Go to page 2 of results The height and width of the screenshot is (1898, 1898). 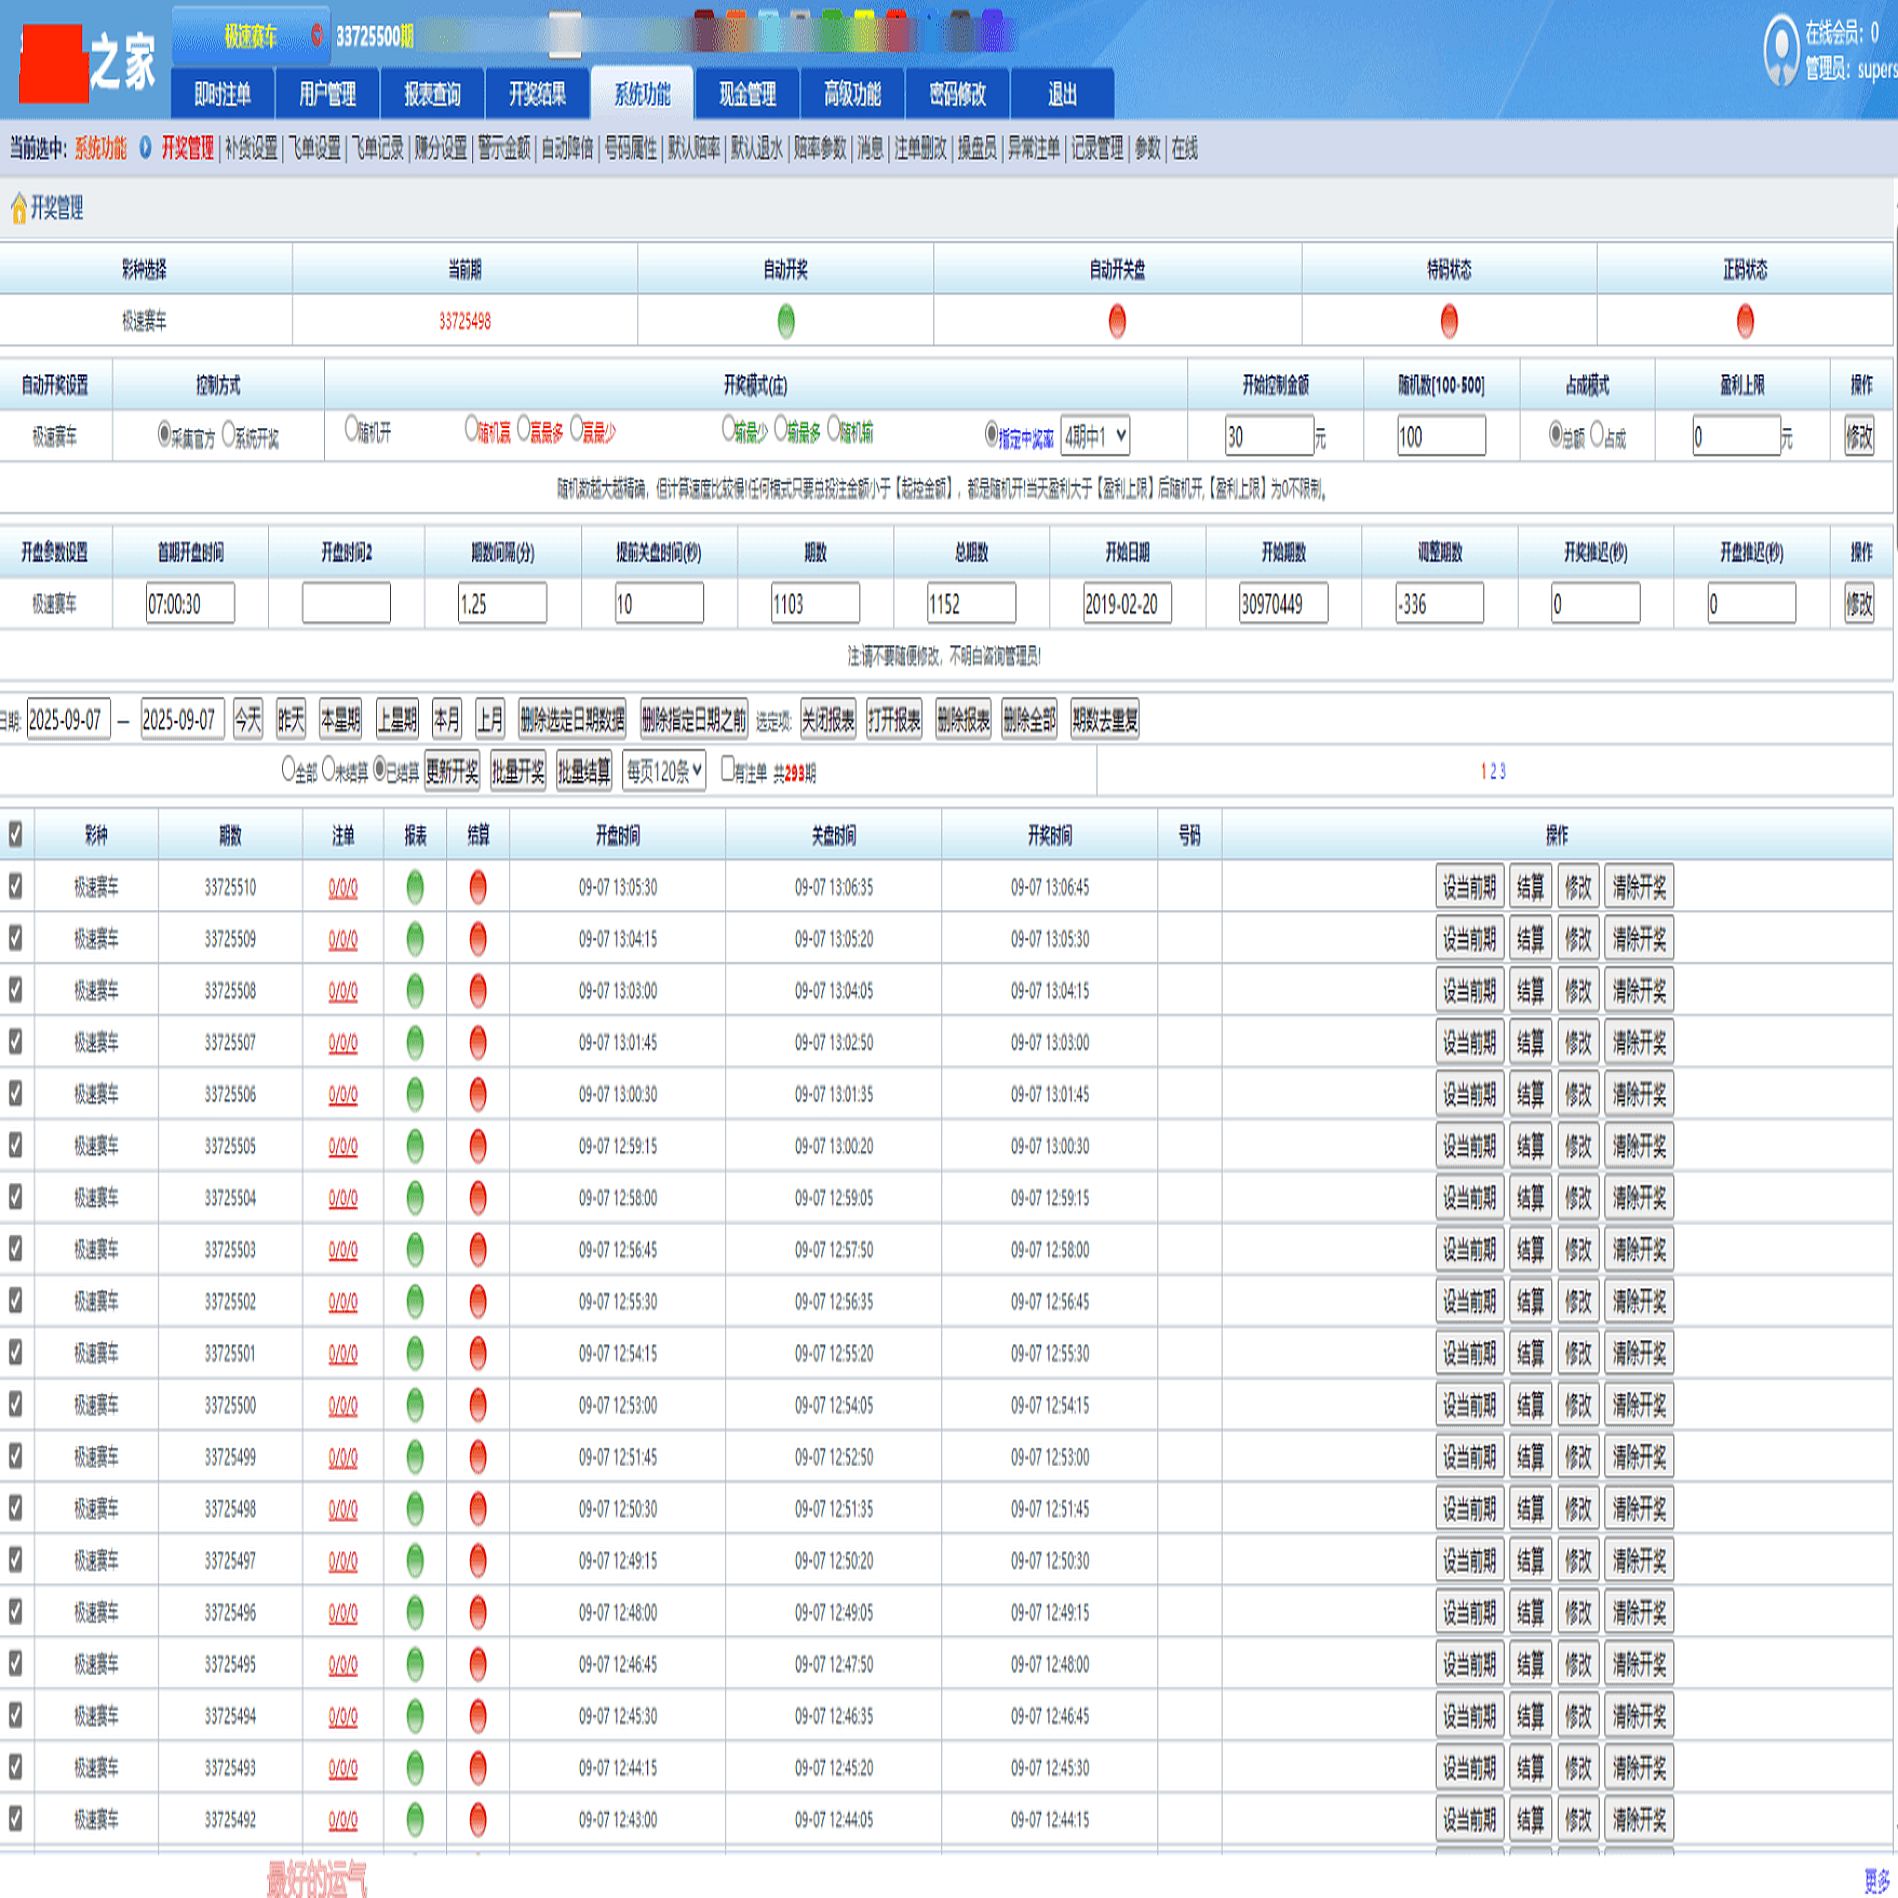pyautogui.click(x=1493, y=771)
